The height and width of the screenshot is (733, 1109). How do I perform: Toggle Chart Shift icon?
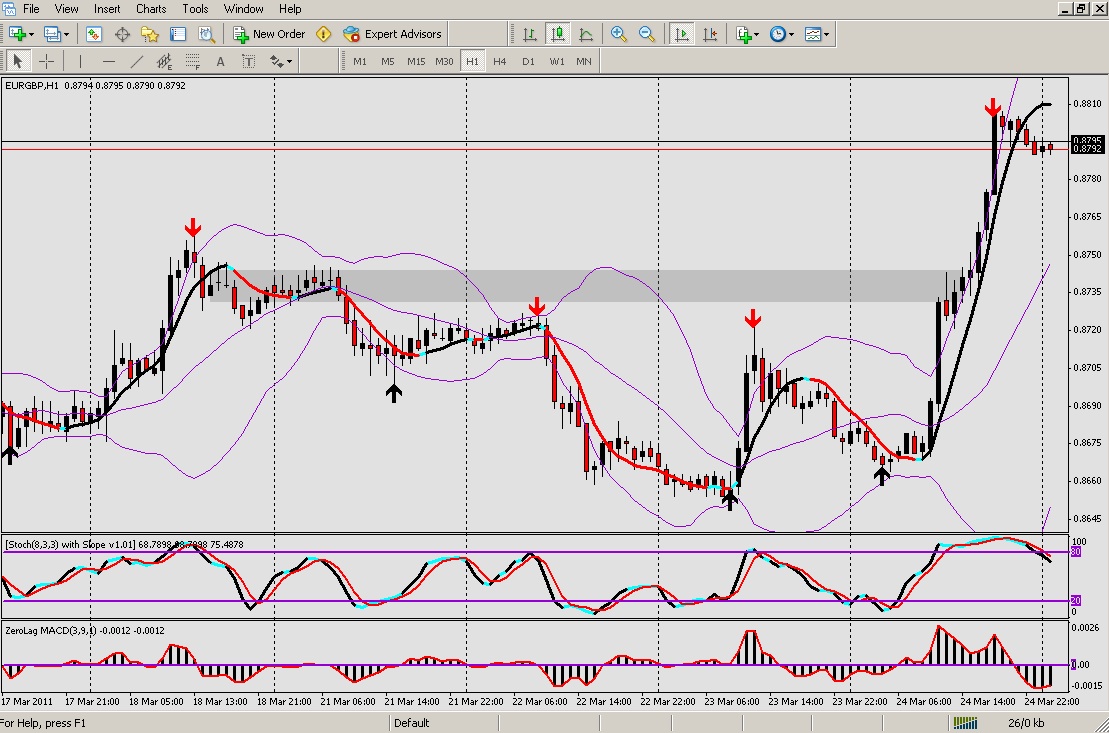[709, 34]
